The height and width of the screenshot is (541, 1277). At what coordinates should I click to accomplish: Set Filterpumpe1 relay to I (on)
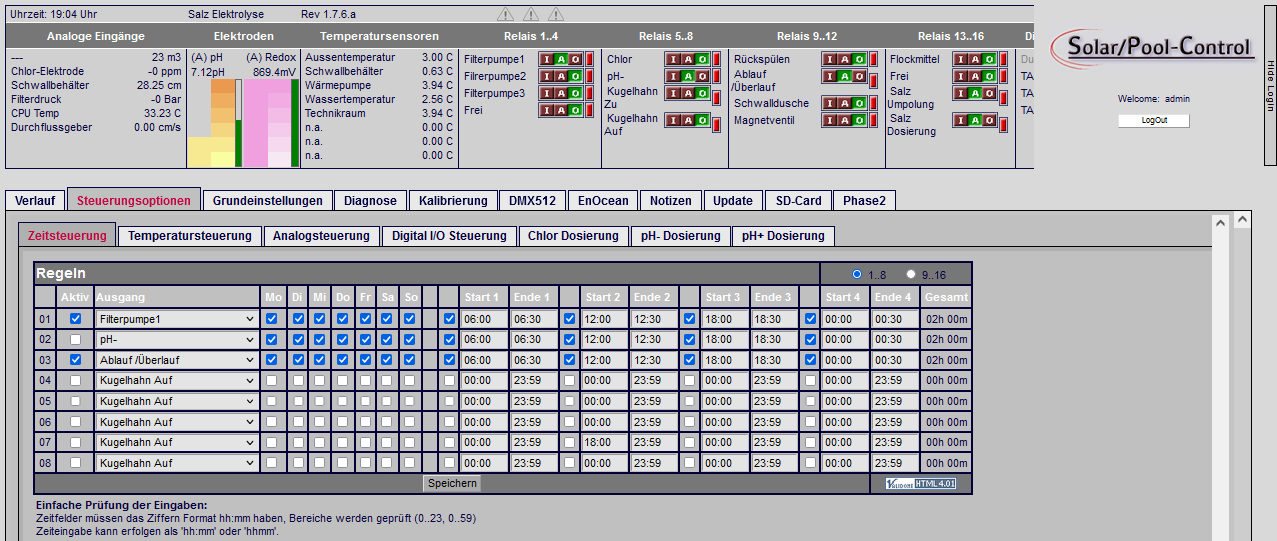[547, 59]
